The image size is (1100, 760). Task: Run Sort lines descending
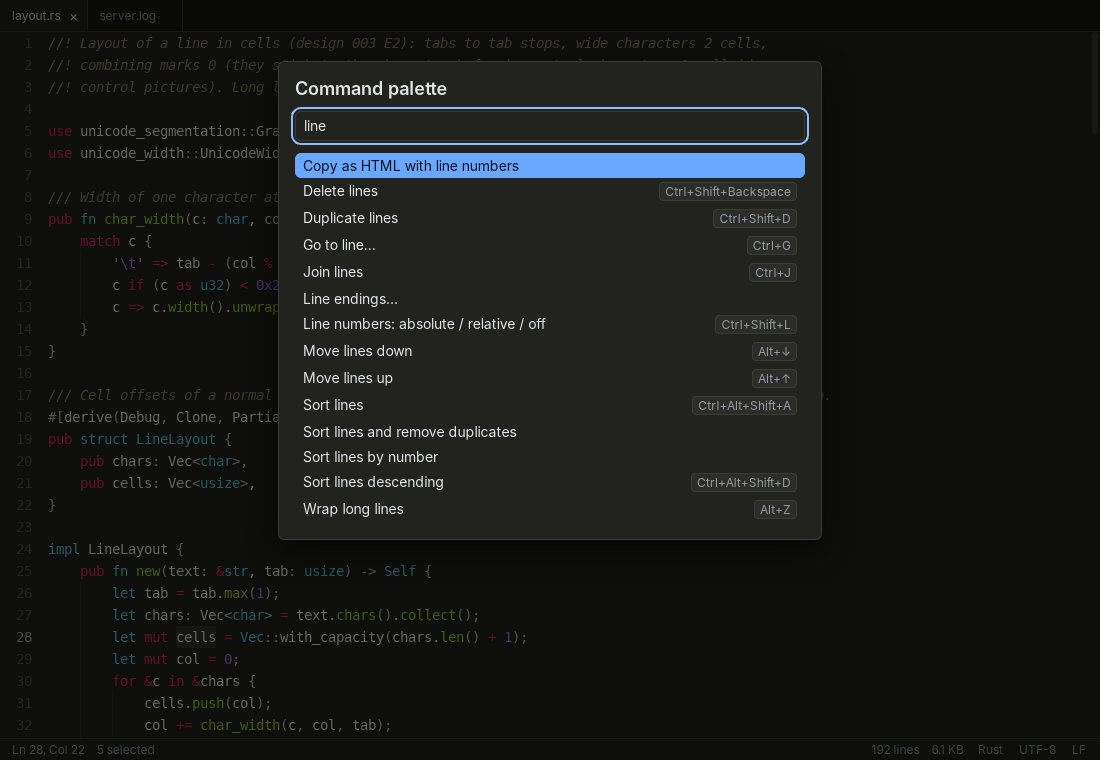[550, 482]
